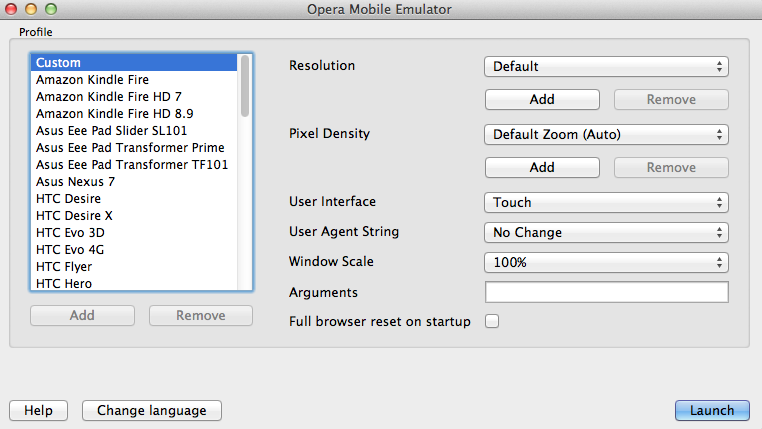Click Add button under Resolution
The width and height of the screenshot is (762, 429).
tap(542, 100)
